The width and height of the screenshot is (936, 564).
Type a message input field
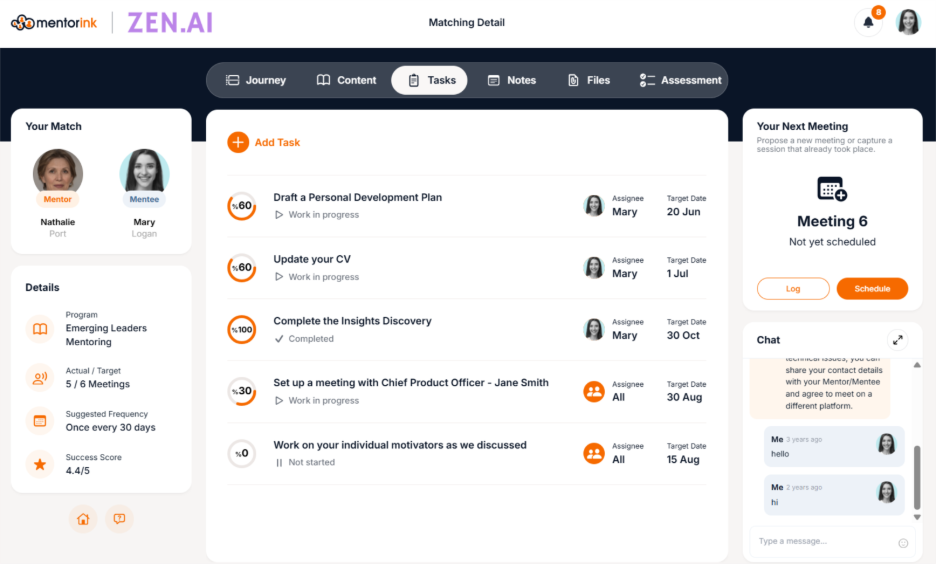822,542
